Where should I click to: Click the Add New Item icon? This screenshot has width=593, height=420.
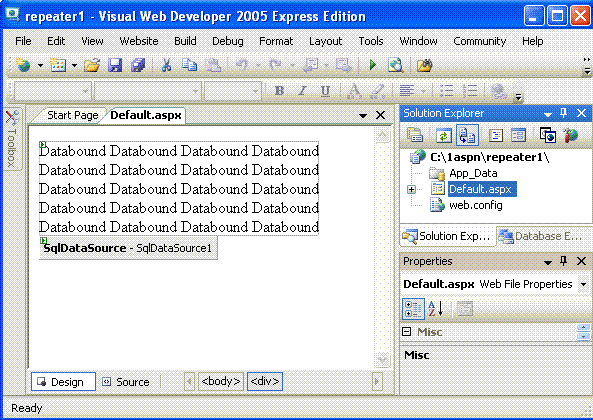(x=57, y=66)
